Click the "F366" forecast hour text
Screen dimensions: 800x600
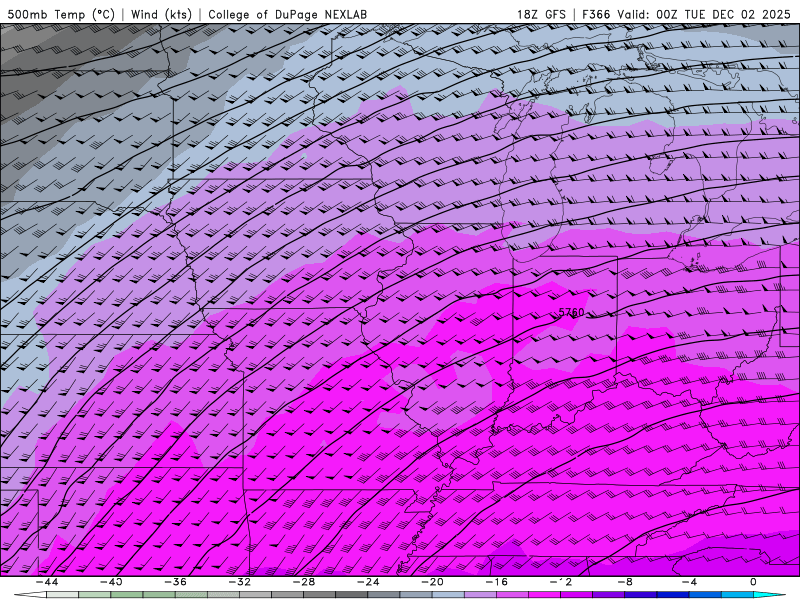[596, 14]
